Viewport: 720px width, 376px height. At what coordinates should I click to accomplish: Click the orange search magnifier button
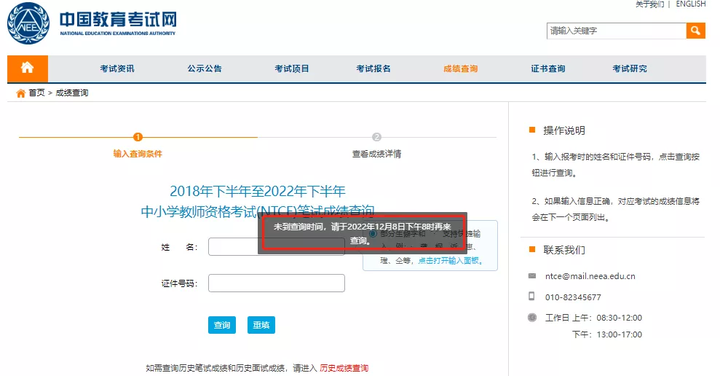point(696,31)
